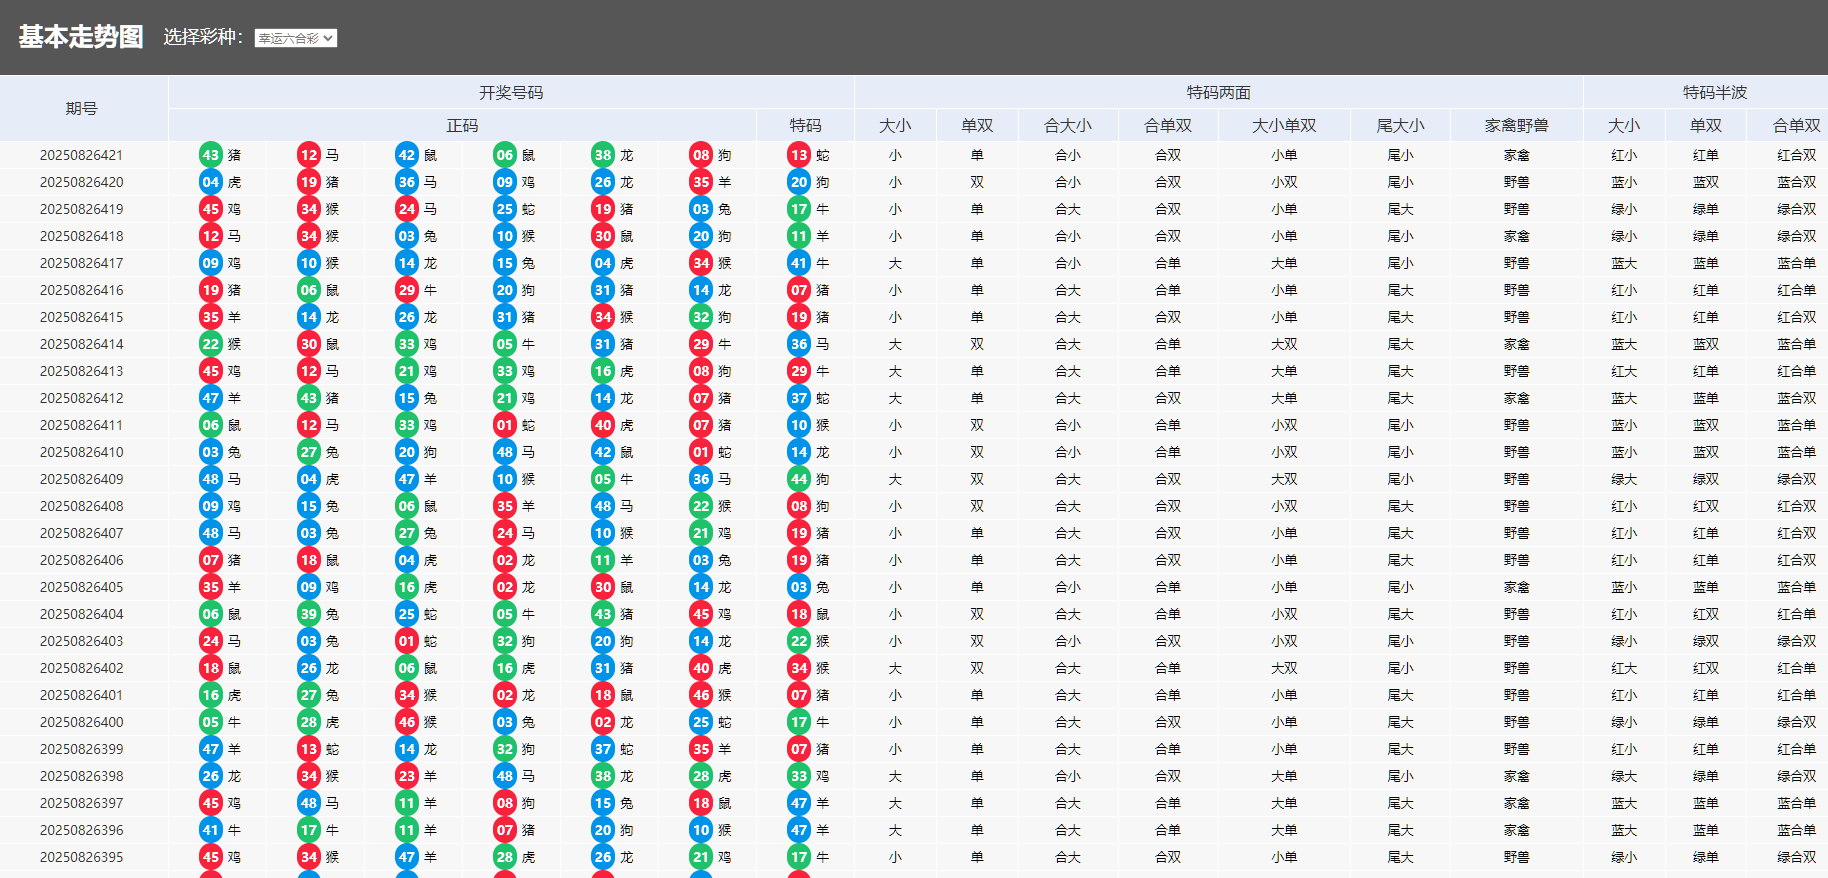Click issue number 20250826395

82,857
